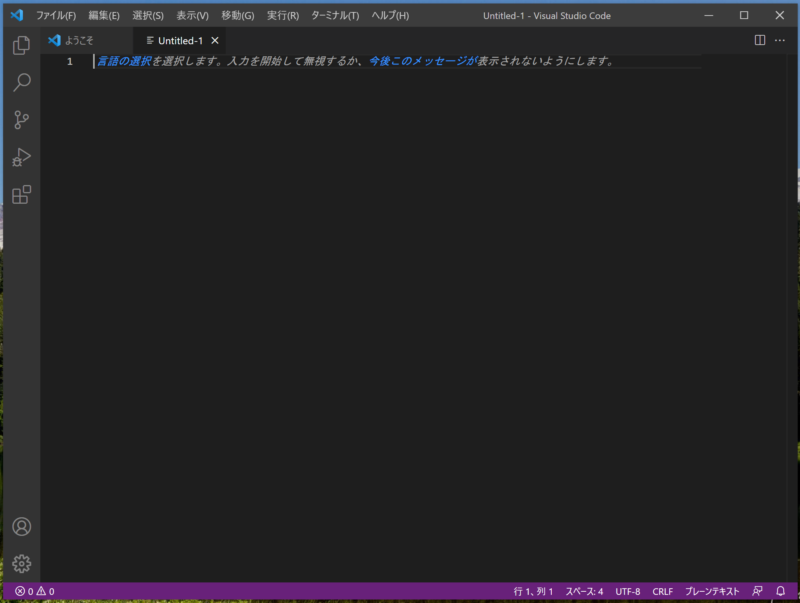Image resolution: width=800 pixels, height=603 pixels.
Task: Open the Search view icon
Action: tap(21, 83)
